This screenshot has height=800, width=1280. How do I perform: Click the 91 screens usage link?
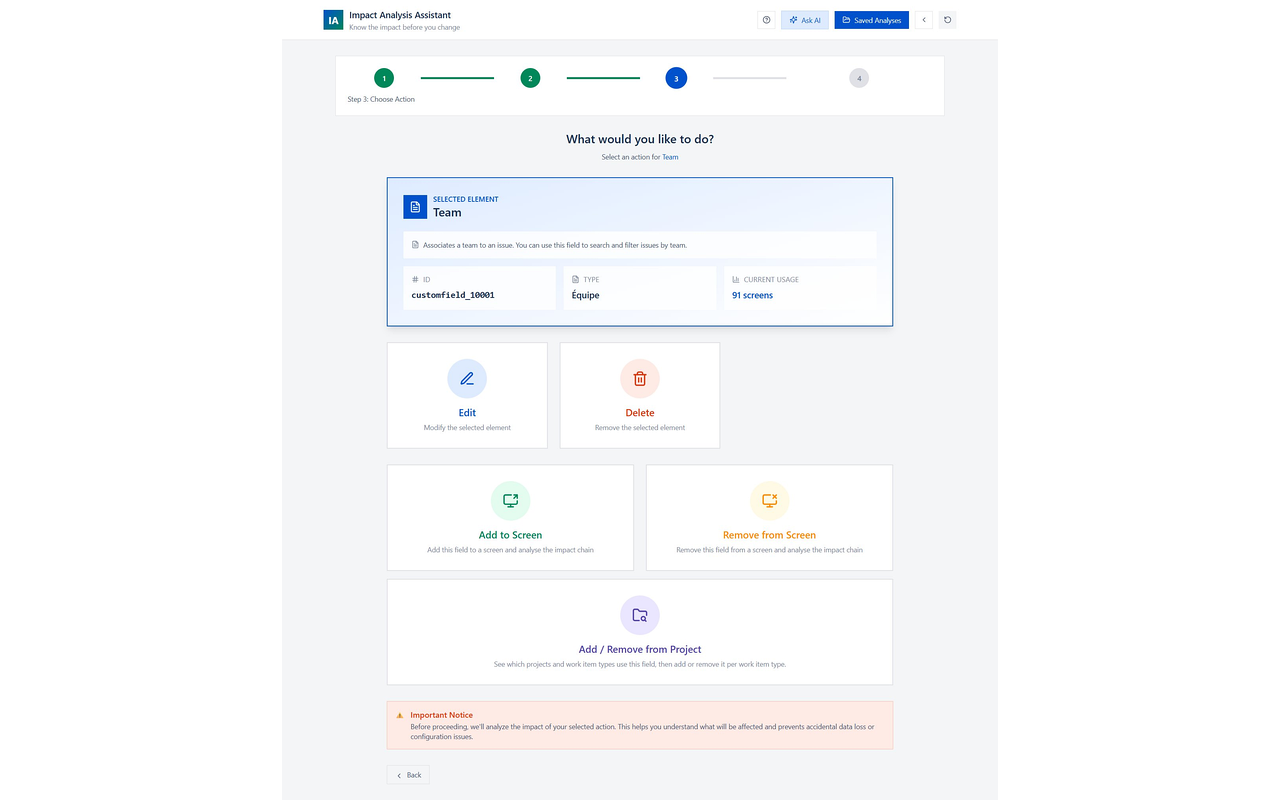click(752, 295)
